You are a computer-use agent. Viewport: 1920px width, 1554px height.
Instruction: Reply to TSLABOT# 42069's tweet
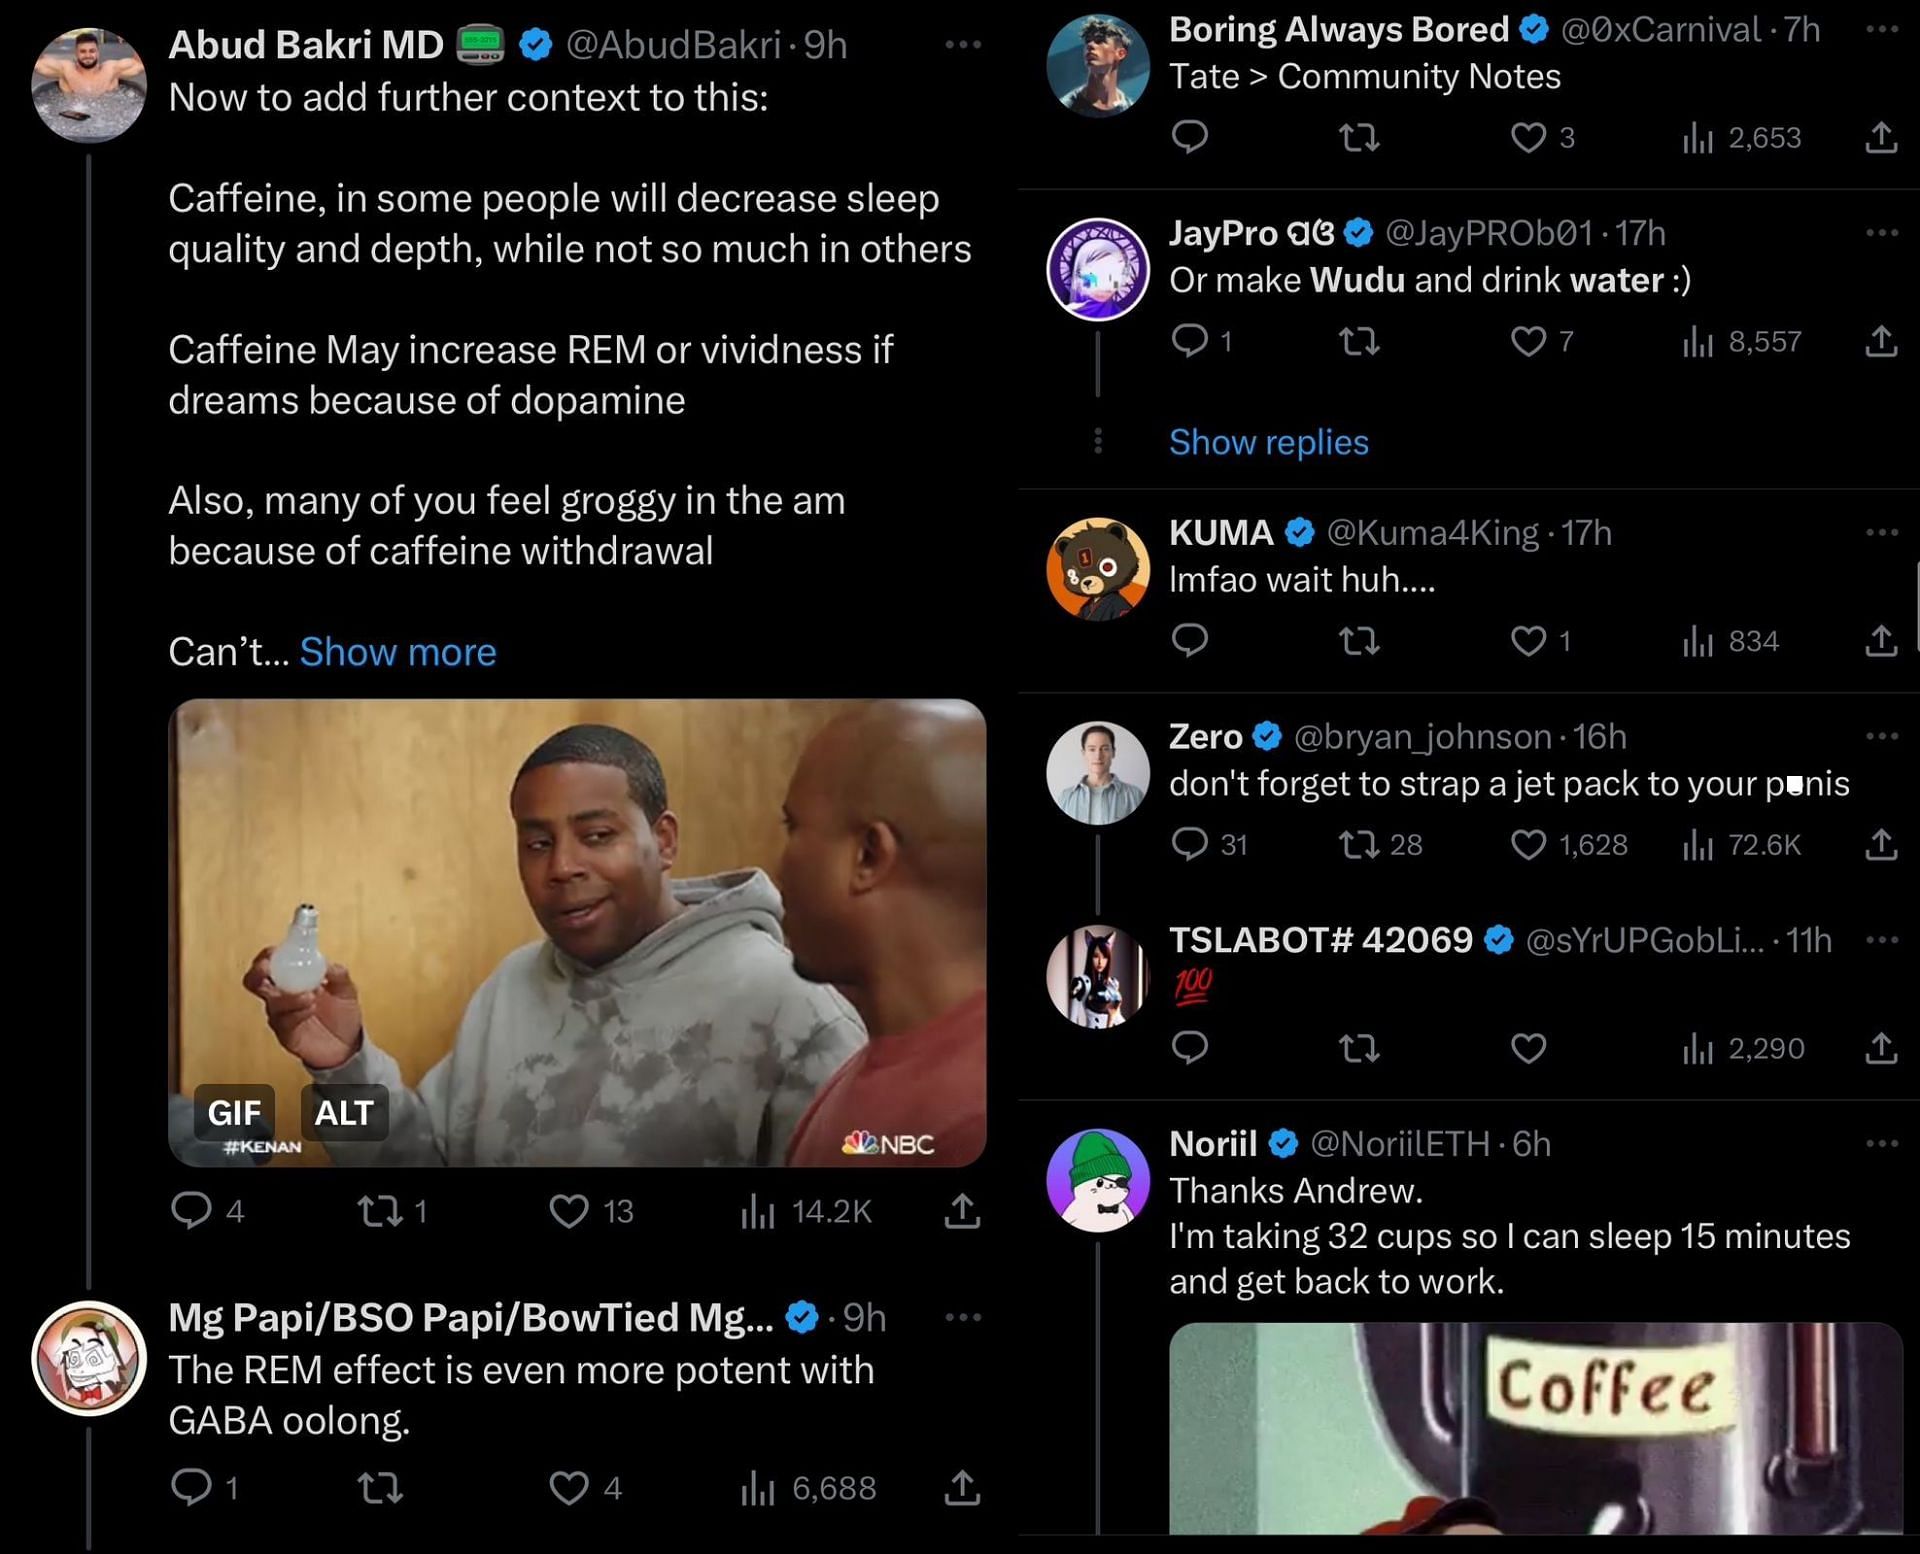[x=1189, y=1048]
